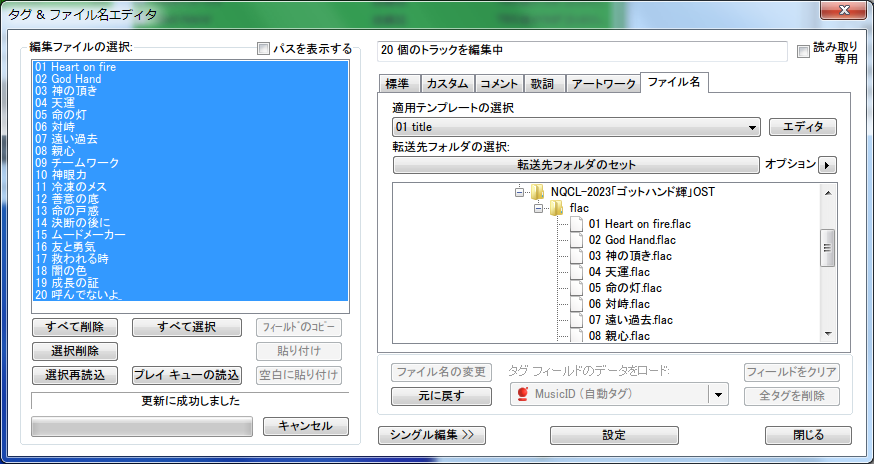The image size is (874, 464).
Task: Click the flac folder icon
Action: tap(556, 208)
